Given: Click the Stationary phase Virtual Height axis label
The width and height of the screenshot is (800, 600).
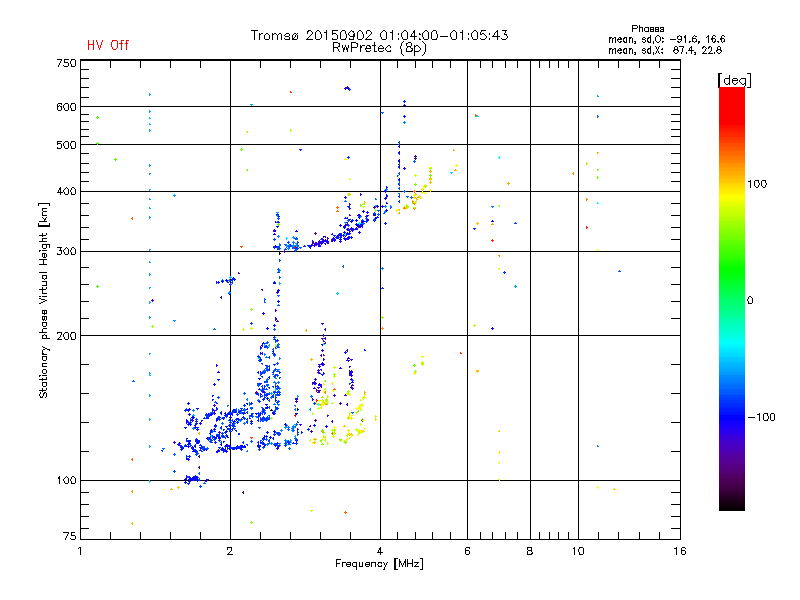Looking at the screenshot, I should (x=44, y=300).
